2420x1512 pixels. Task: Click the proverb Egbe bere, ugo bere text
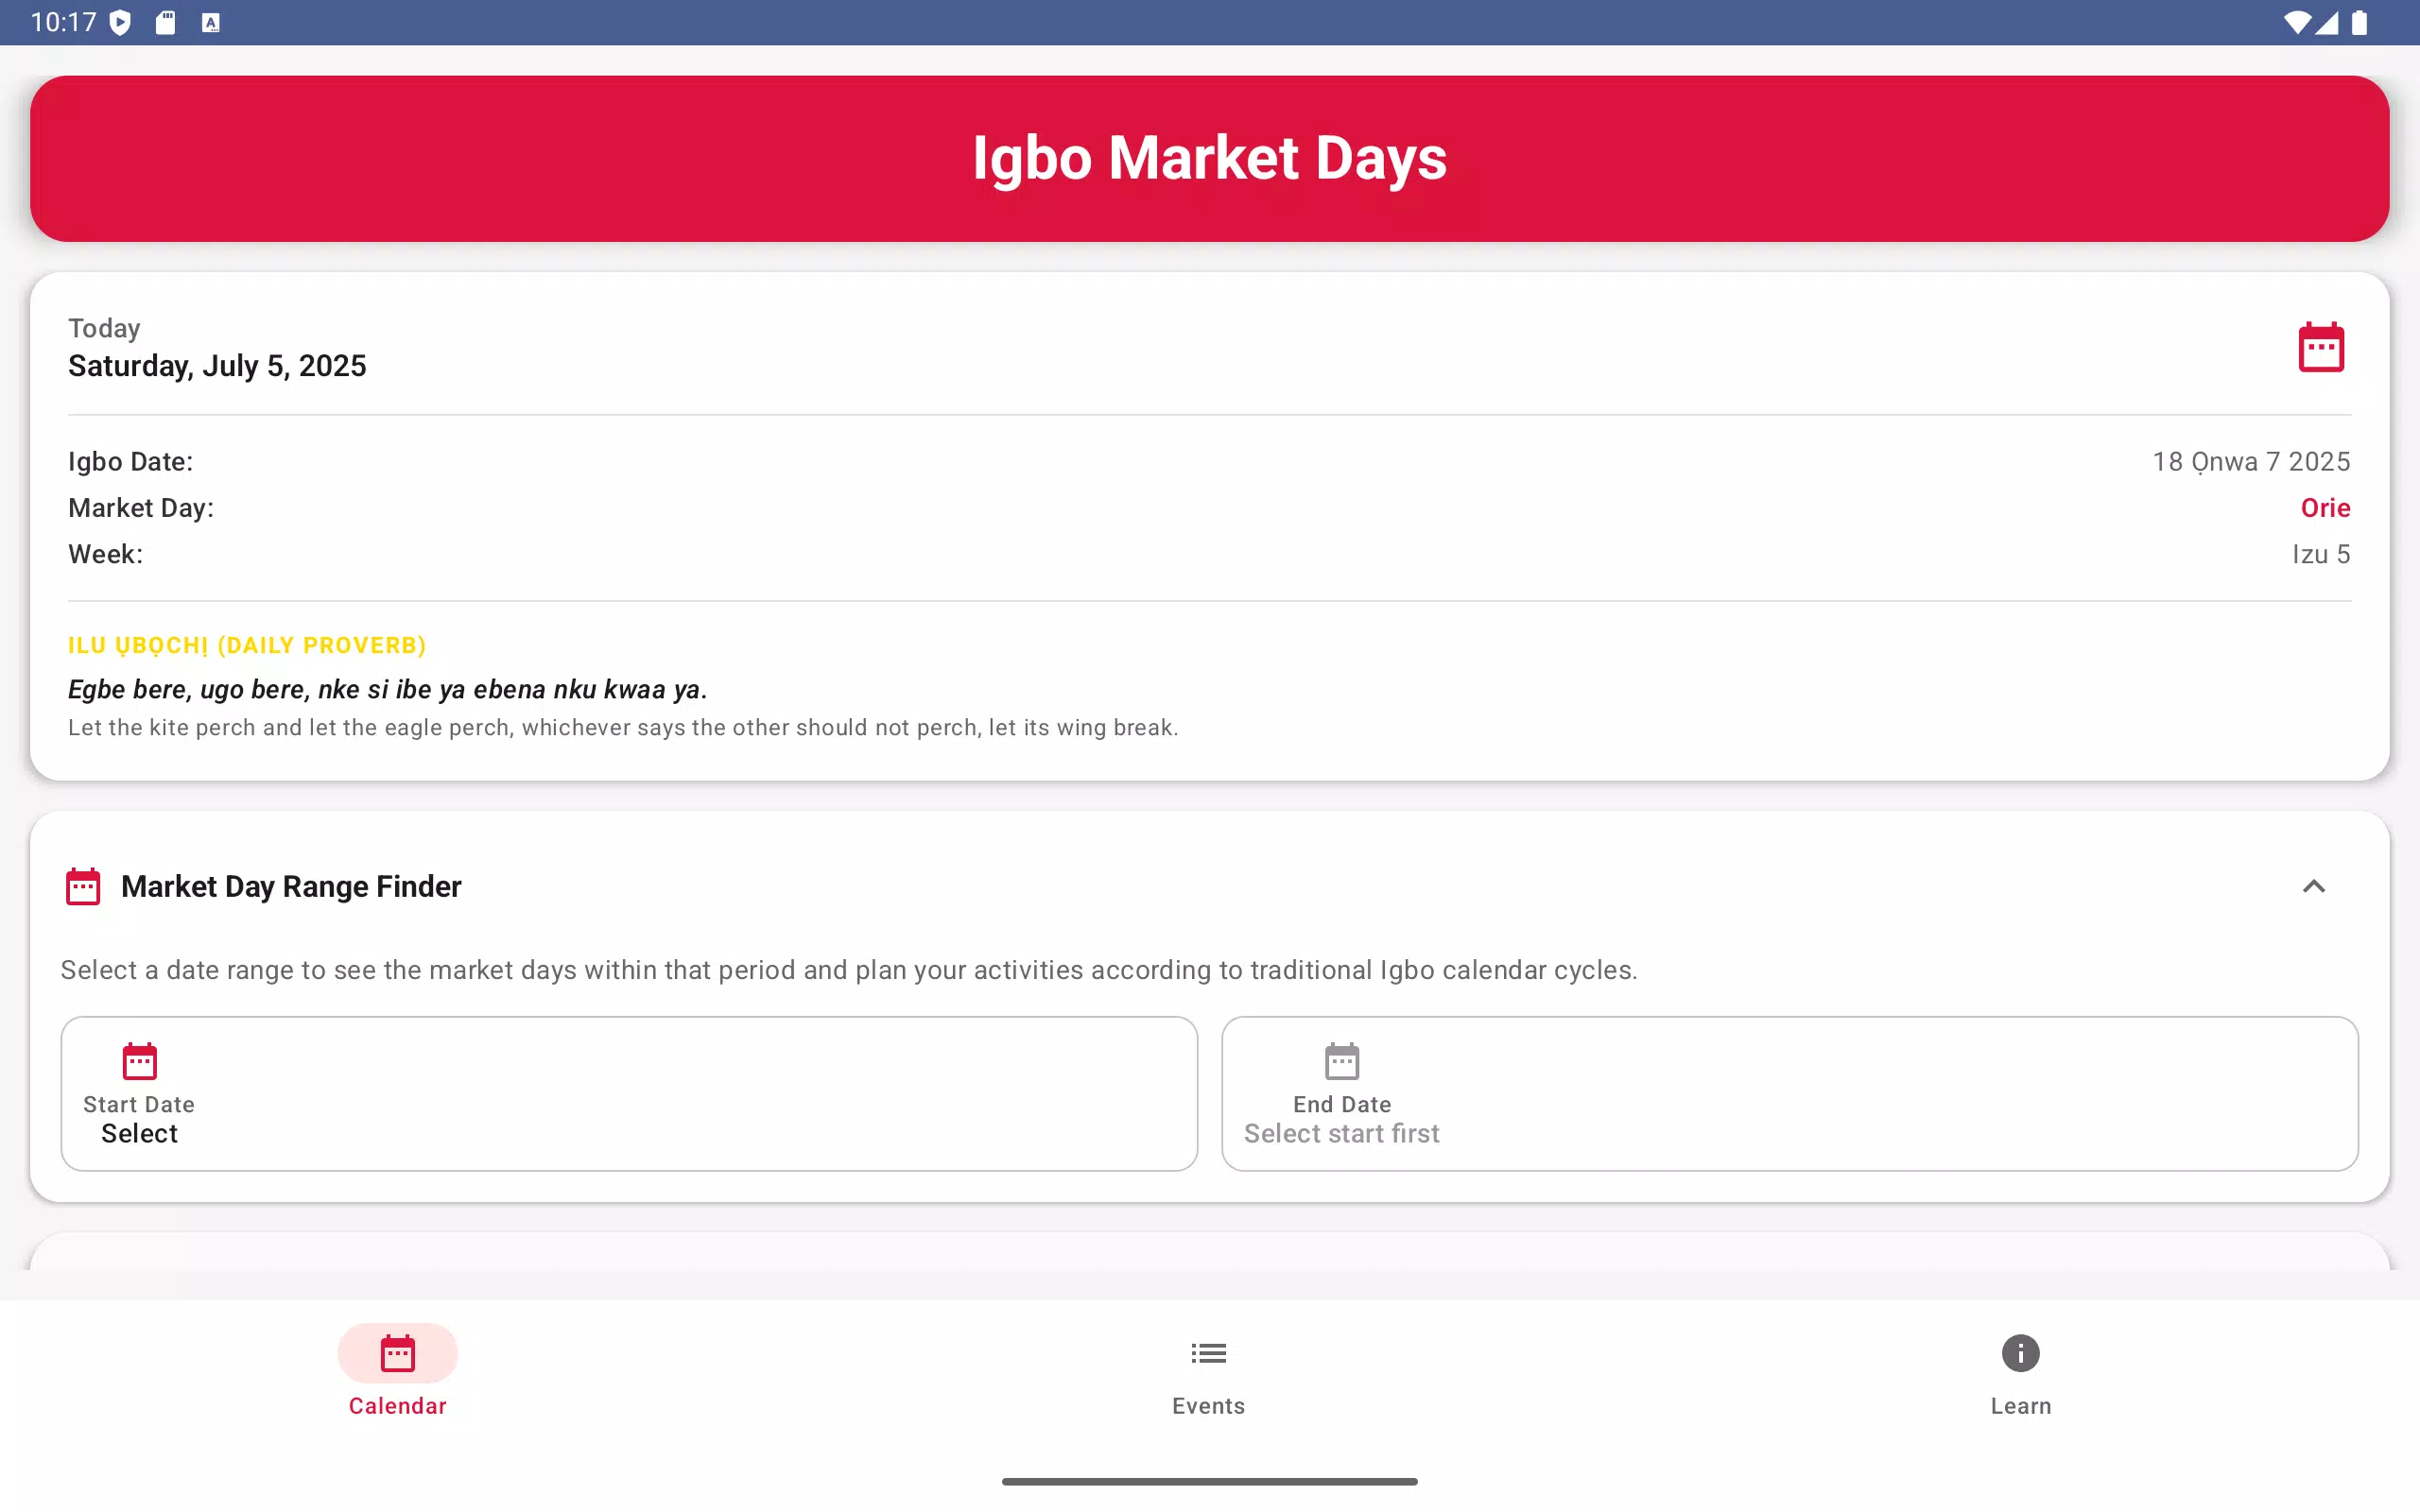(x=388, y=689)
